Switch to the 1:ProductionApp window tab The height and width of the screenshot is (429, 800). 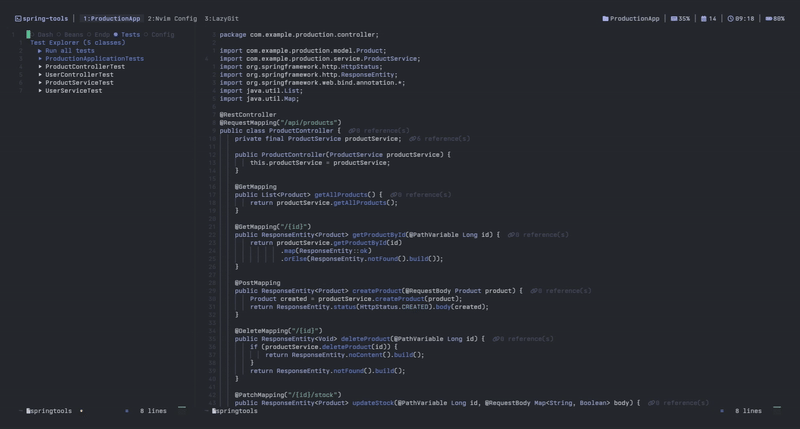point(112,18)
